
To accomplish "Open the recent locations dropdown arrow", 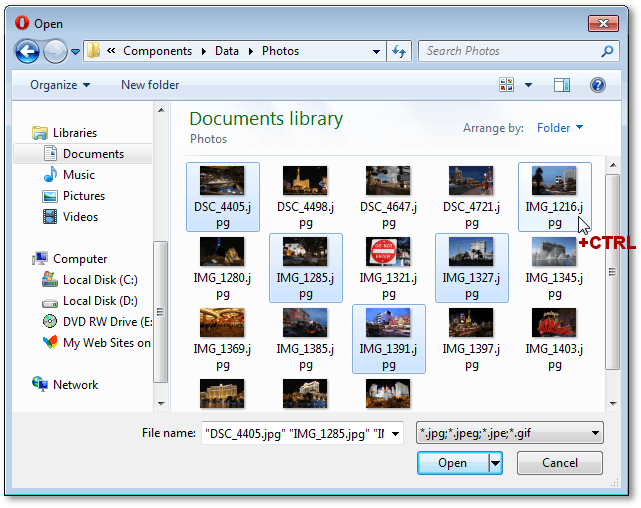I will pyautogui.click(x=75, y=52).
